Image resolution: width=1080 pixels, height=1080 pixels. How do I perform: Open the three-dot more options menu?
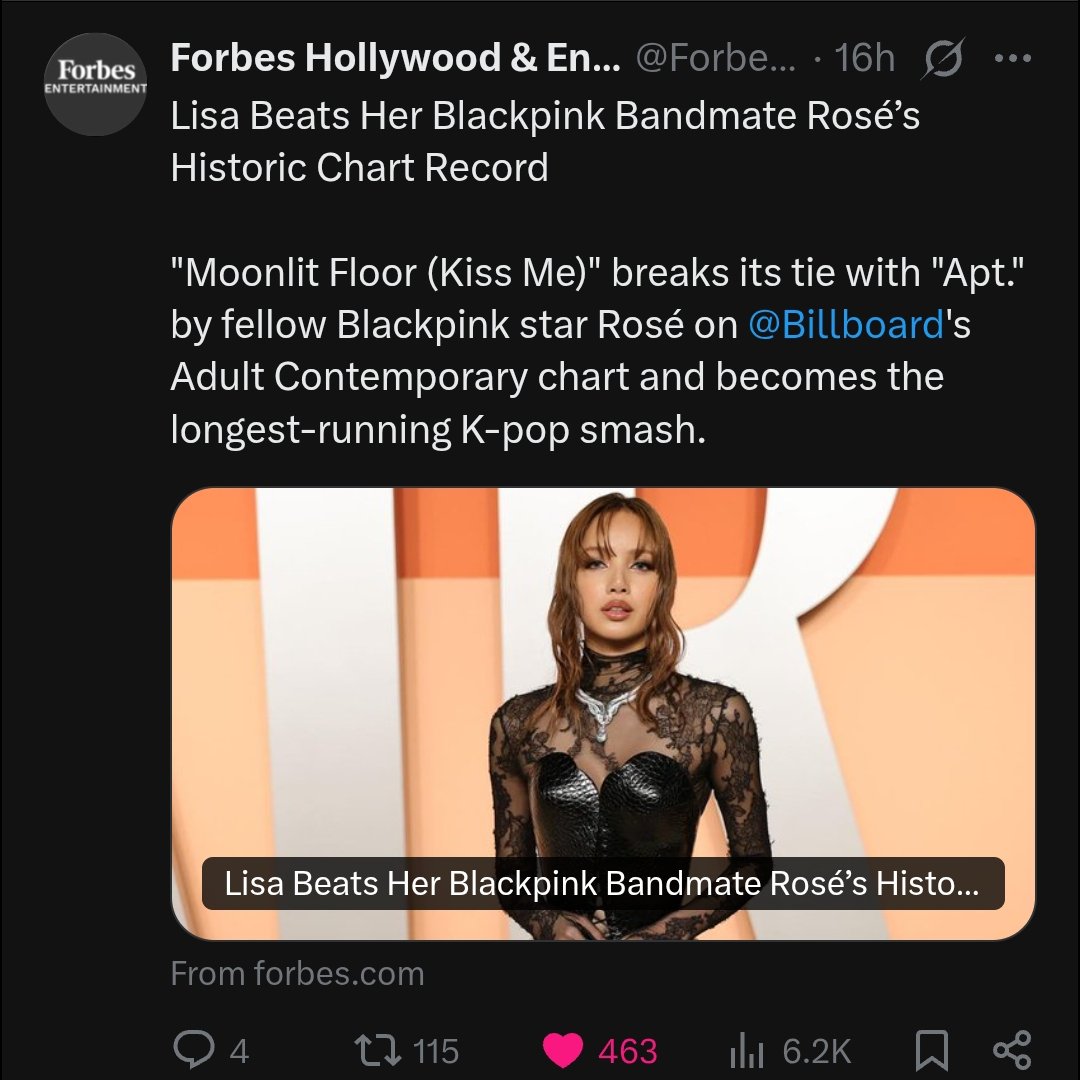(1012, 58)
